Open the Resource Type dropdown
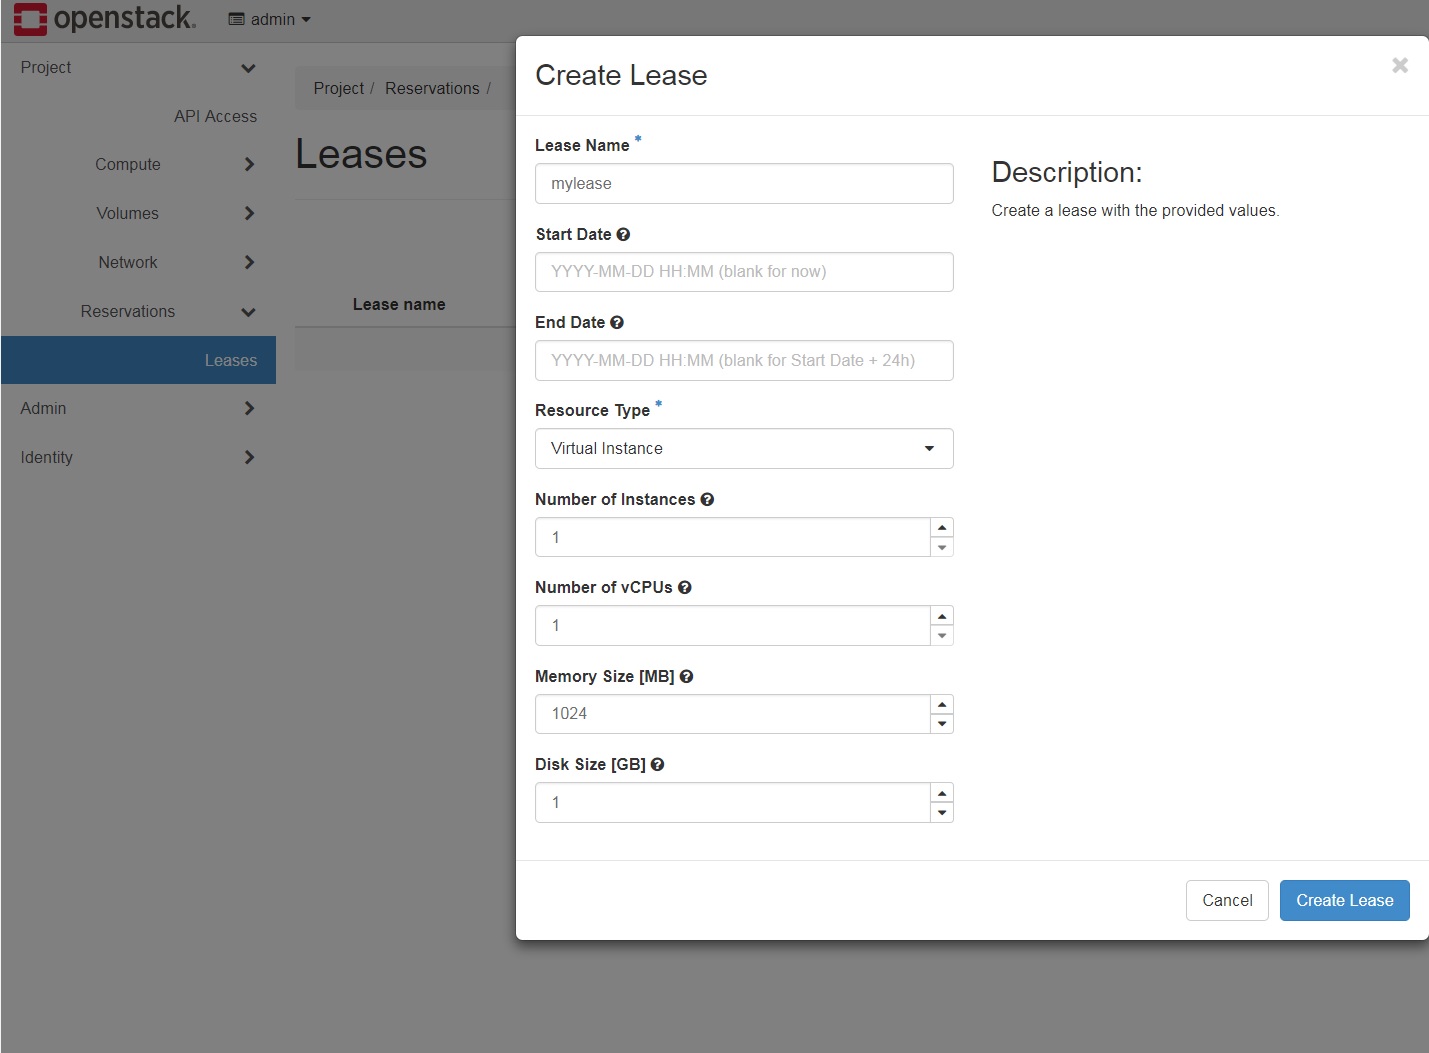The height and width of the screenshot is (1053, 1429). coord(744,448)
